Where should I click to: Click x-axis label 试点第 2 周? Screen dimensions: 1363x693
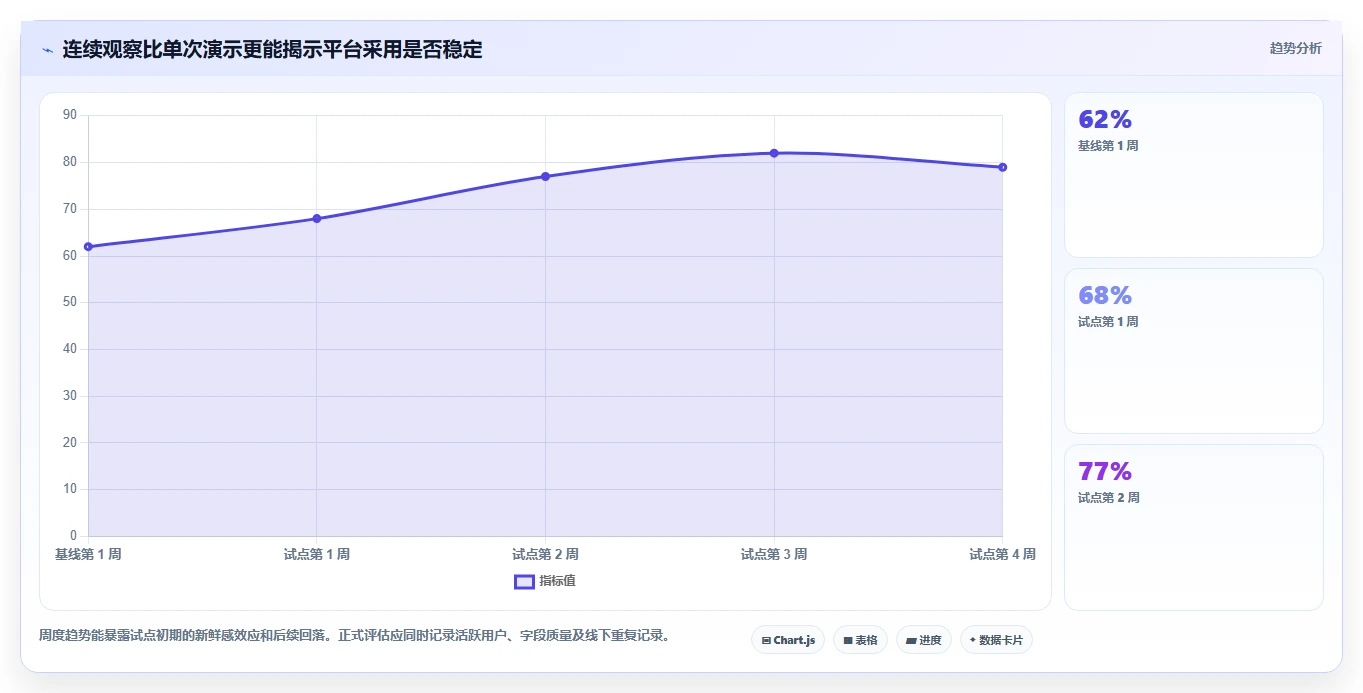coord(545,554)
